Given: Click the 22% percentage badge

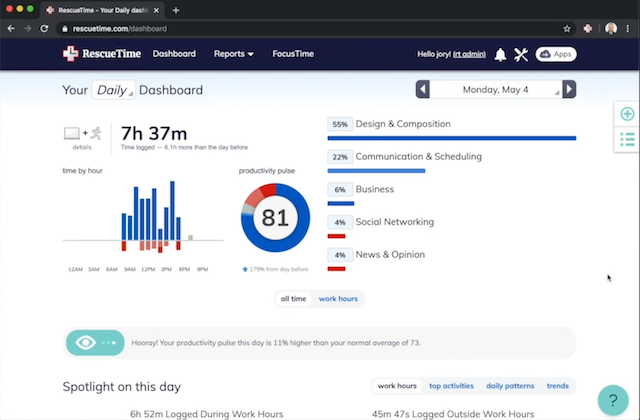Looking at the screenshot, I should [340, 157].
